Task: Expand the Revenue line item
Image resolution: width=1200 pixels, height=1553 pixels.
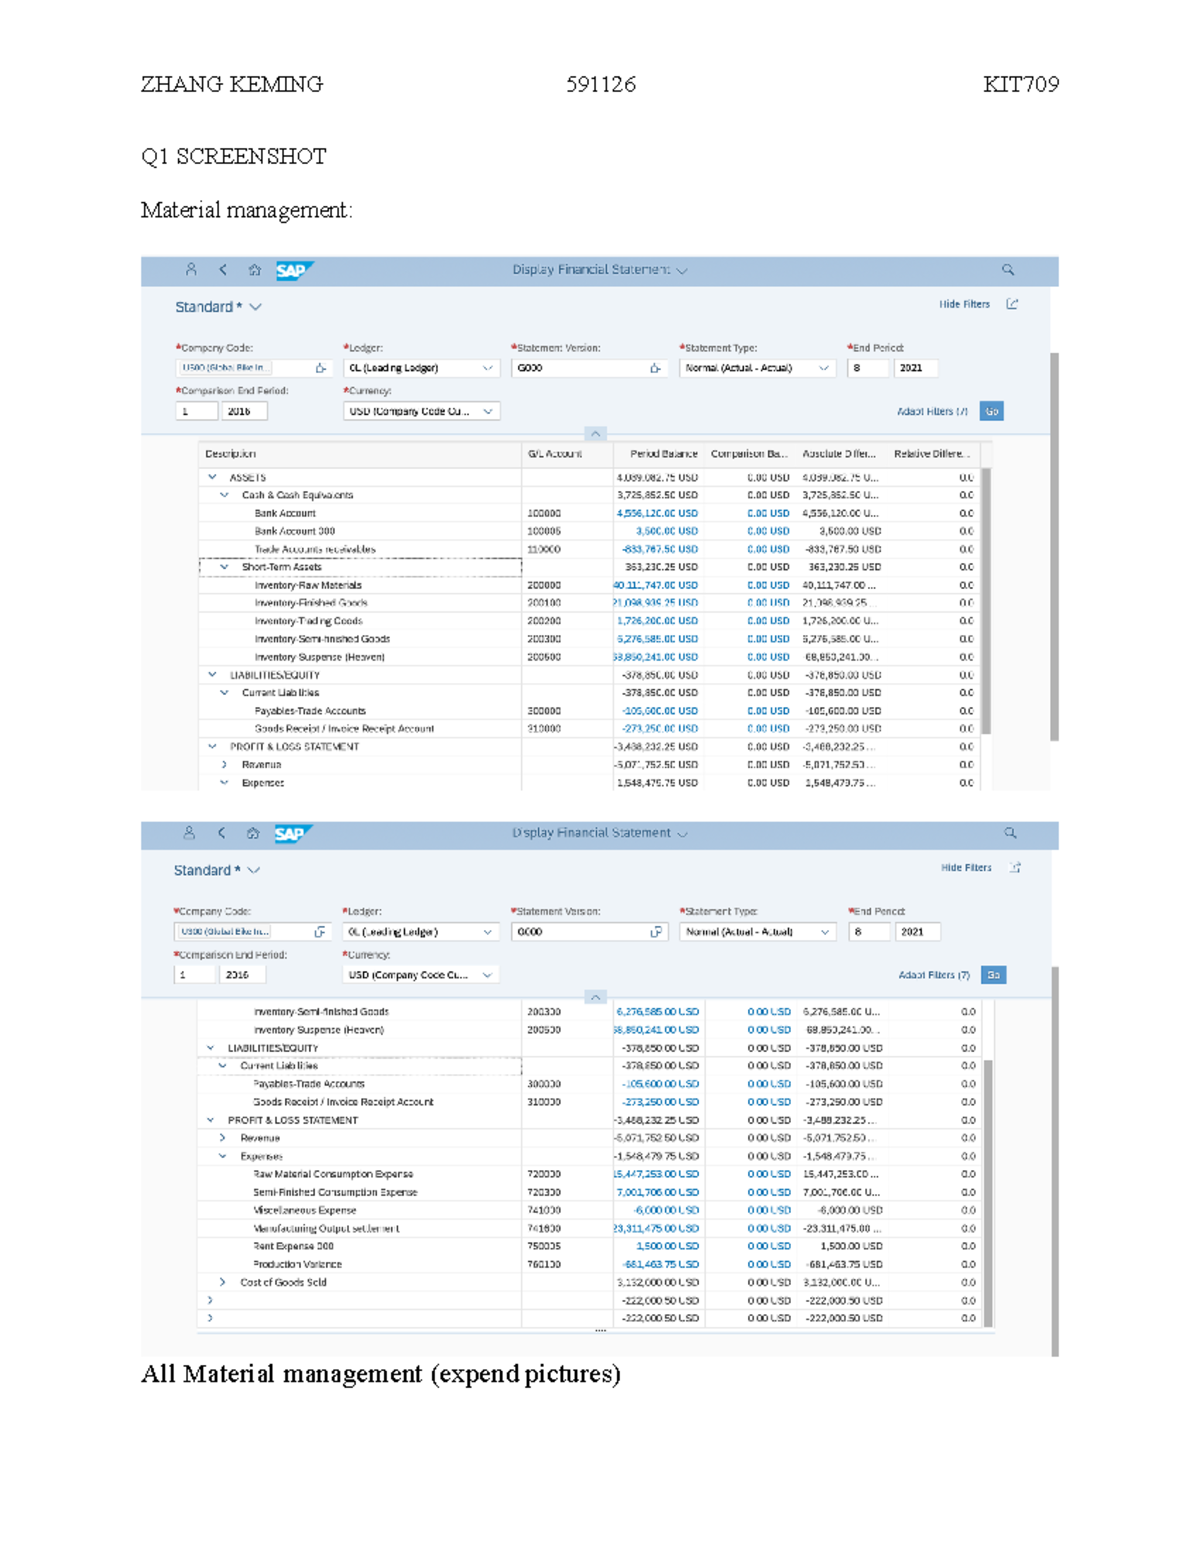Action: (225, 764)
